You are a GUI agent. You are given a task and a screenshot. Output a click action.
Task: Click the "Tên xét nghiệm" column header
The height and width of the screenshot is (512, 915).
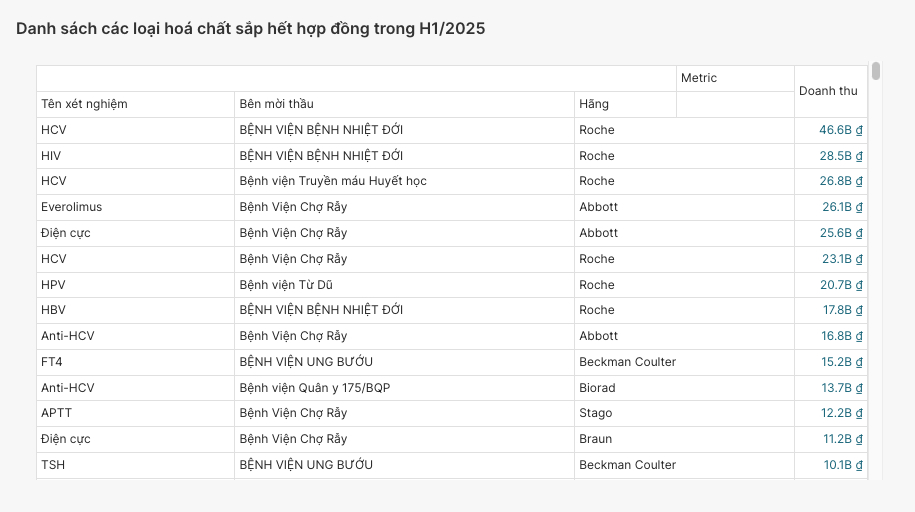click(x=84, y=104)
